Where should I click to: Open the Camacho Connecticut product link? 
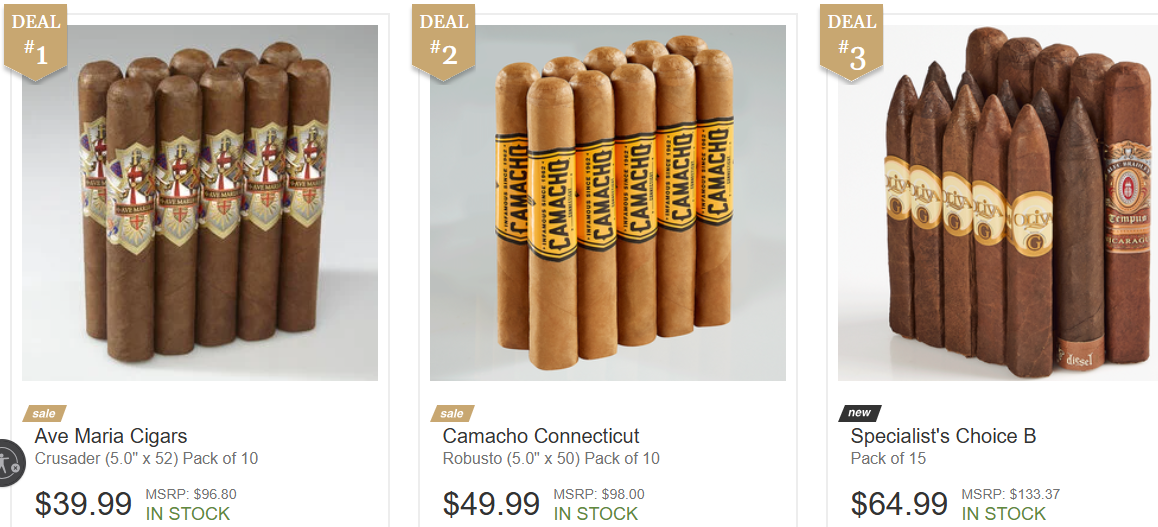coord(541,436)
